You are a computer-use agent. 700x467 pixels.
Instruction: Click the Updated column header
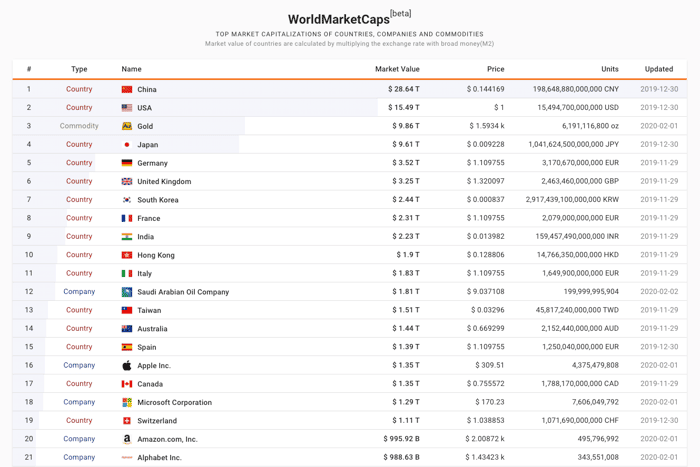[x=658, y=69]
